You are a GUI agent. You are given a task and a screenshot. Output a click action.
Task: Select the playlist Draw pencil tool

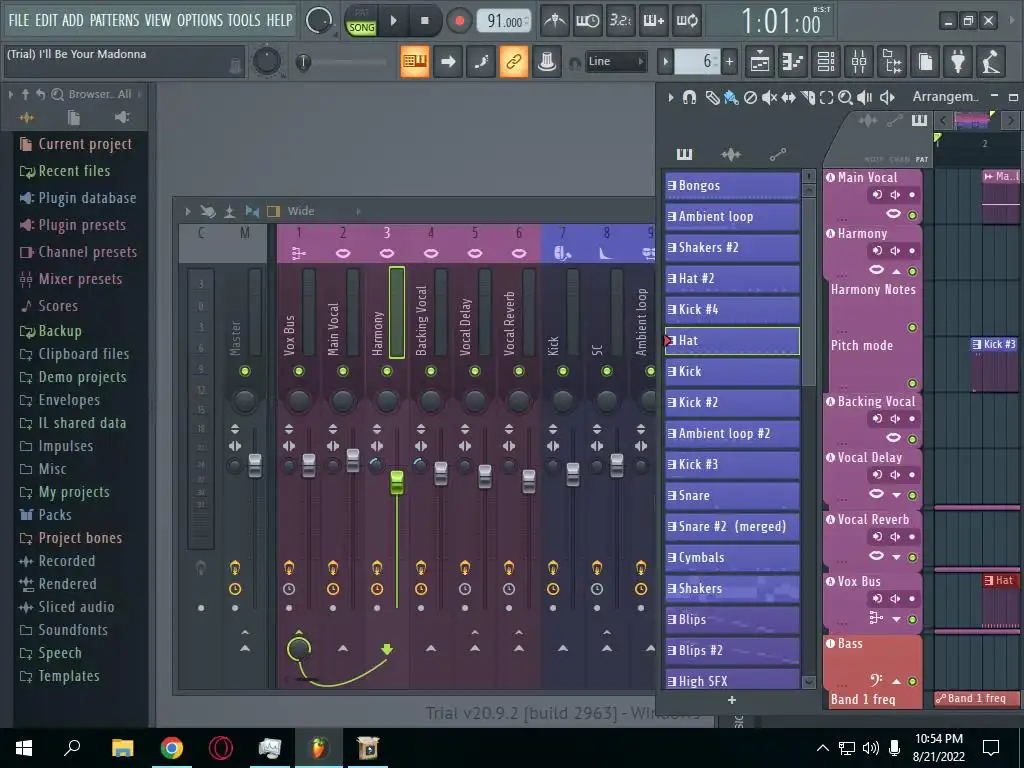tap(712, 97)
